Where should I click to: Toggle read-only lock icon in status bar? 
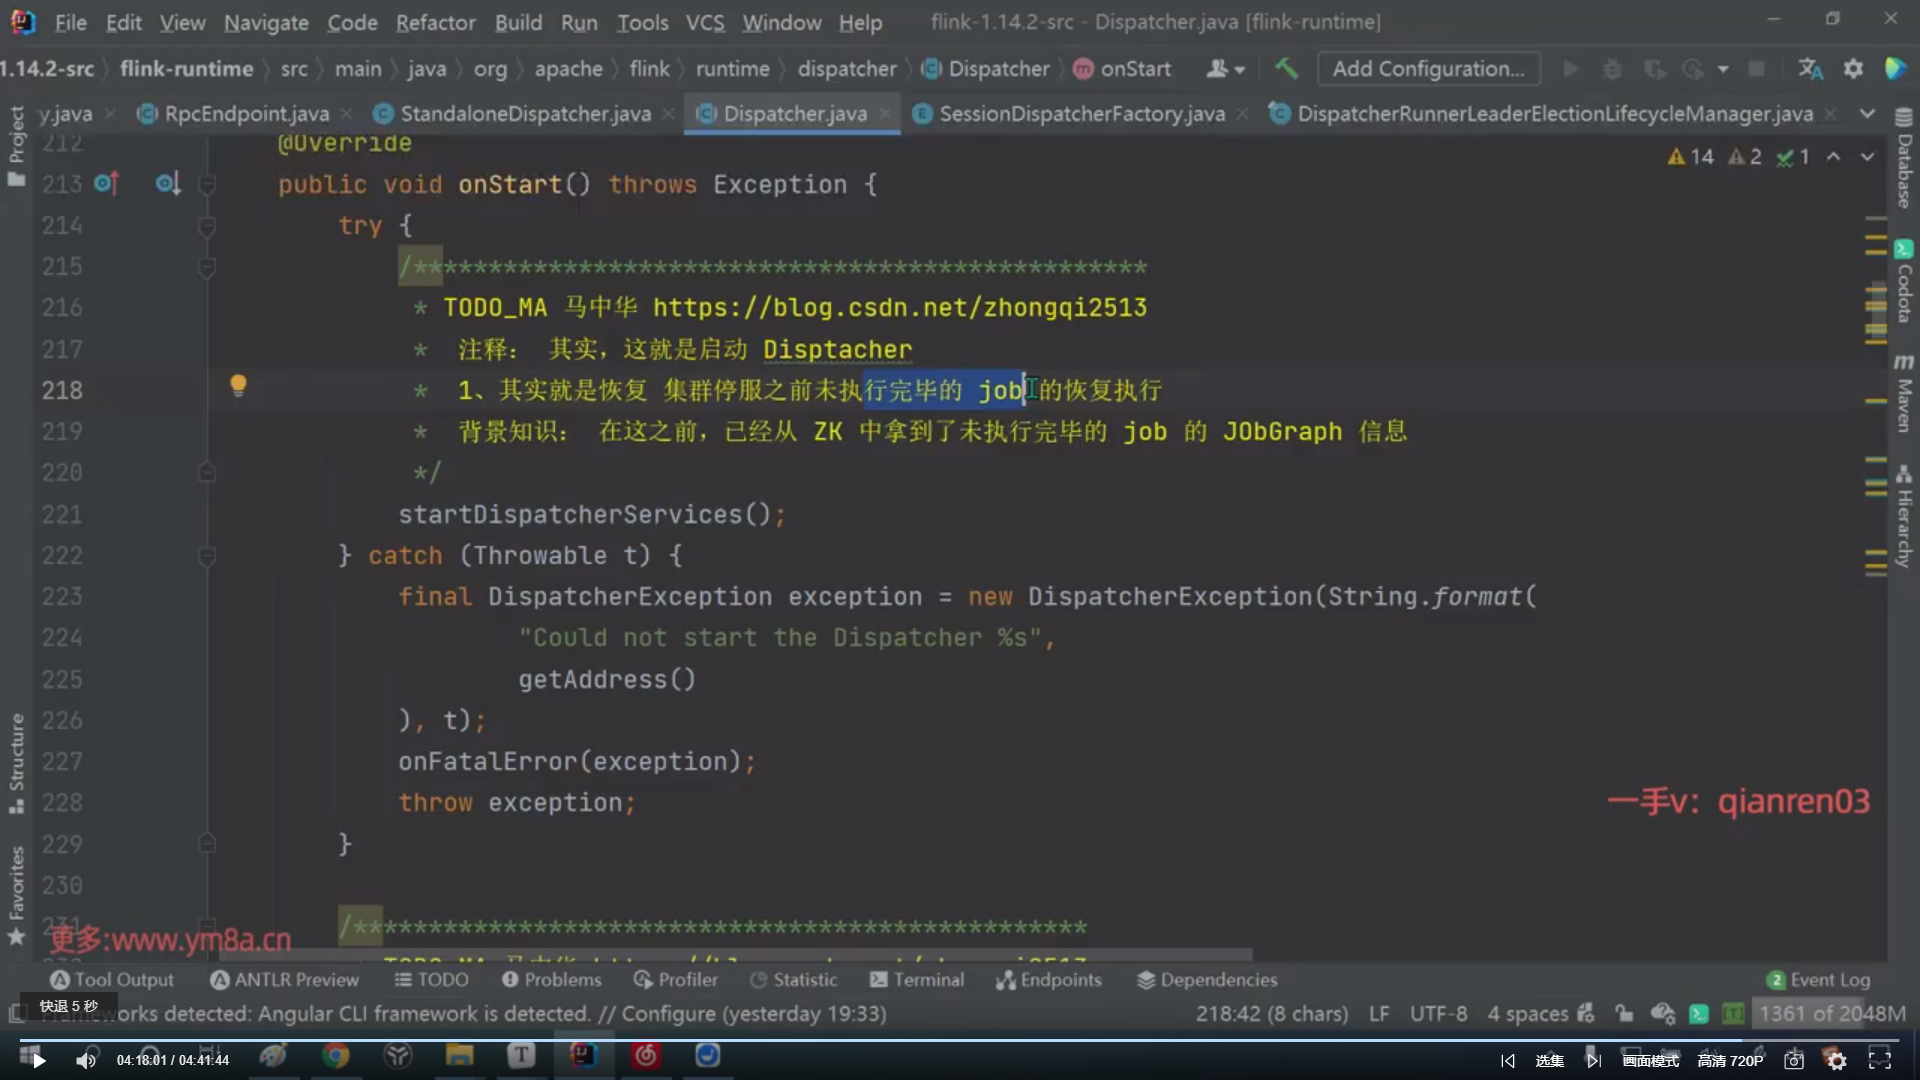pos(1623,1014)
